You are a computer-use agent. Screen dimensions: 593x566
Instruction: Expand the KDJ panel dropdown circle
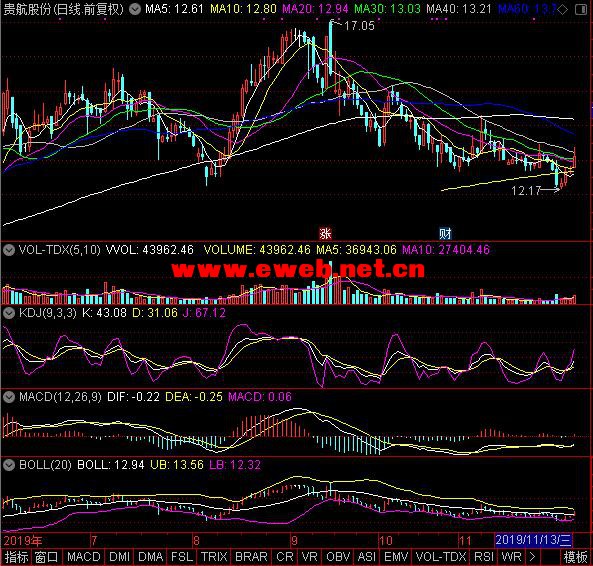[x=9, y=313]
